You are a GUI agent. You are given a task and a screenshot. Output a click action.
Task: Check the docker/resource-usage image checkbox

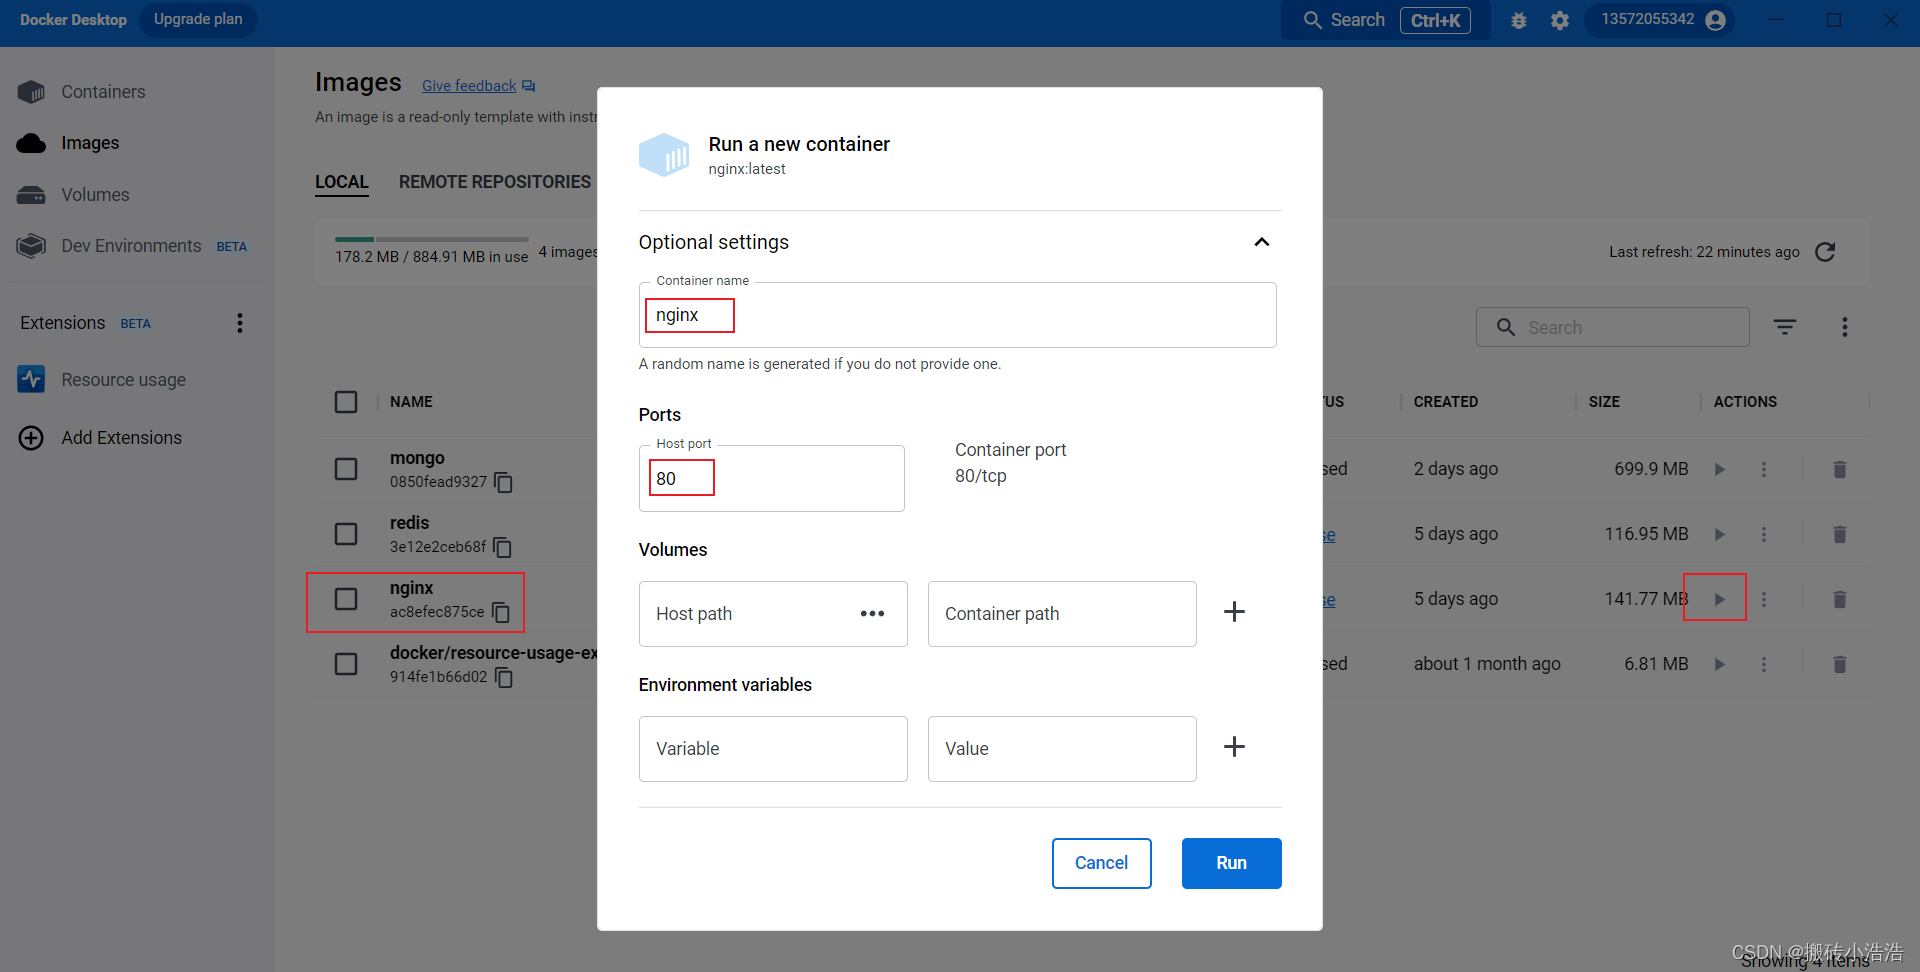tap(346, 664)
